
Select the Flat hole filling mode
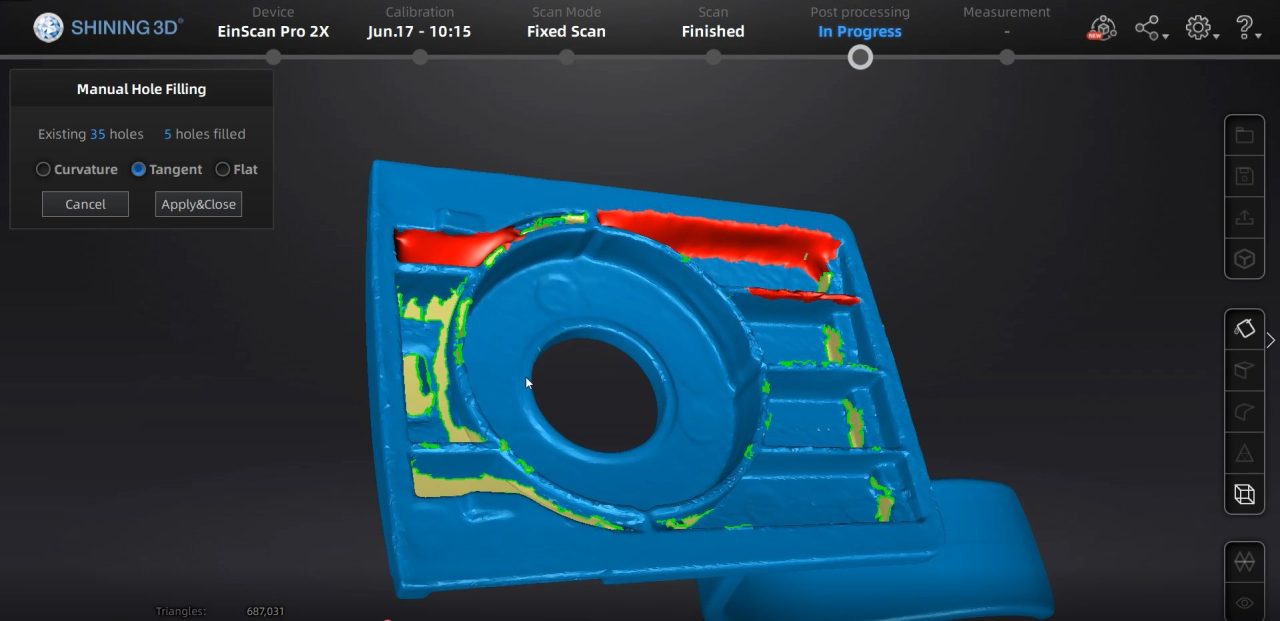coord(222,169)
